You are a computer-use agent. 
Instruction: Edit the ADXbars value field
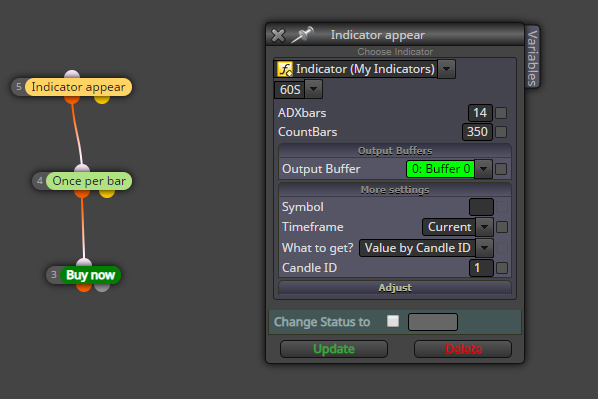[480, 113]
